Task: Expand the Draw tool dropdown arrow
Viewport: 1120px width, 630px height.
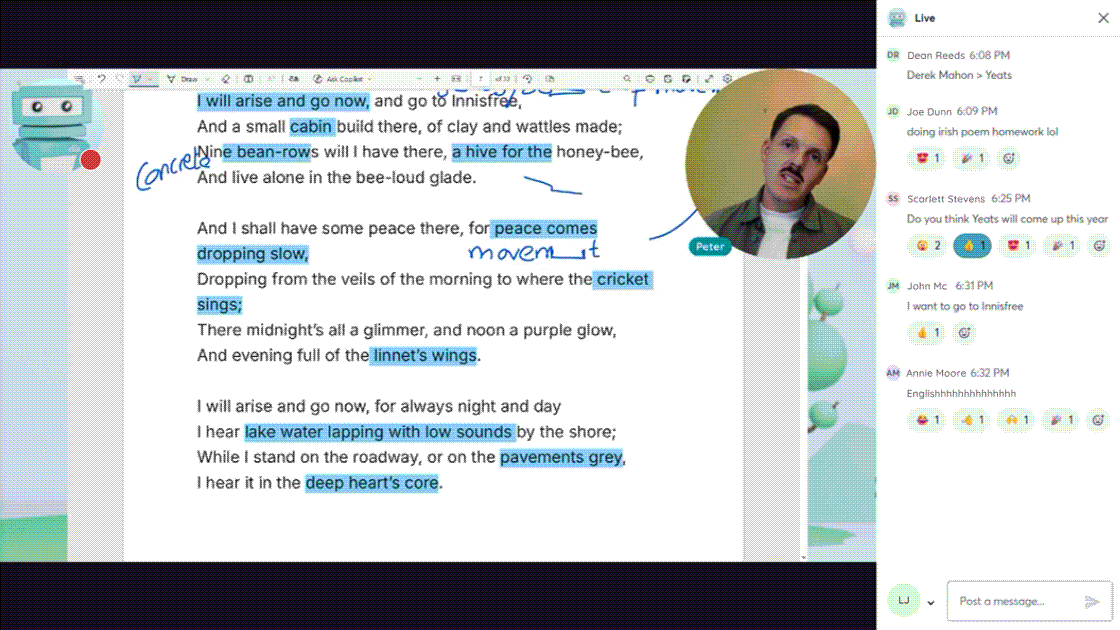Action: pyautogui.click(x=207, y=79)
